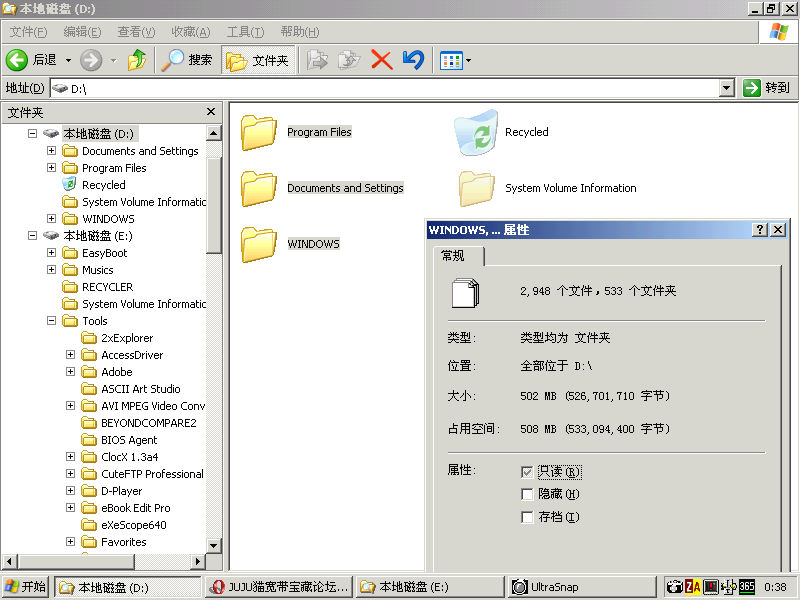Viewport: 800px width, 600px height.
Task: Open the Help (帮助) menu
Action: click(300, 32)
